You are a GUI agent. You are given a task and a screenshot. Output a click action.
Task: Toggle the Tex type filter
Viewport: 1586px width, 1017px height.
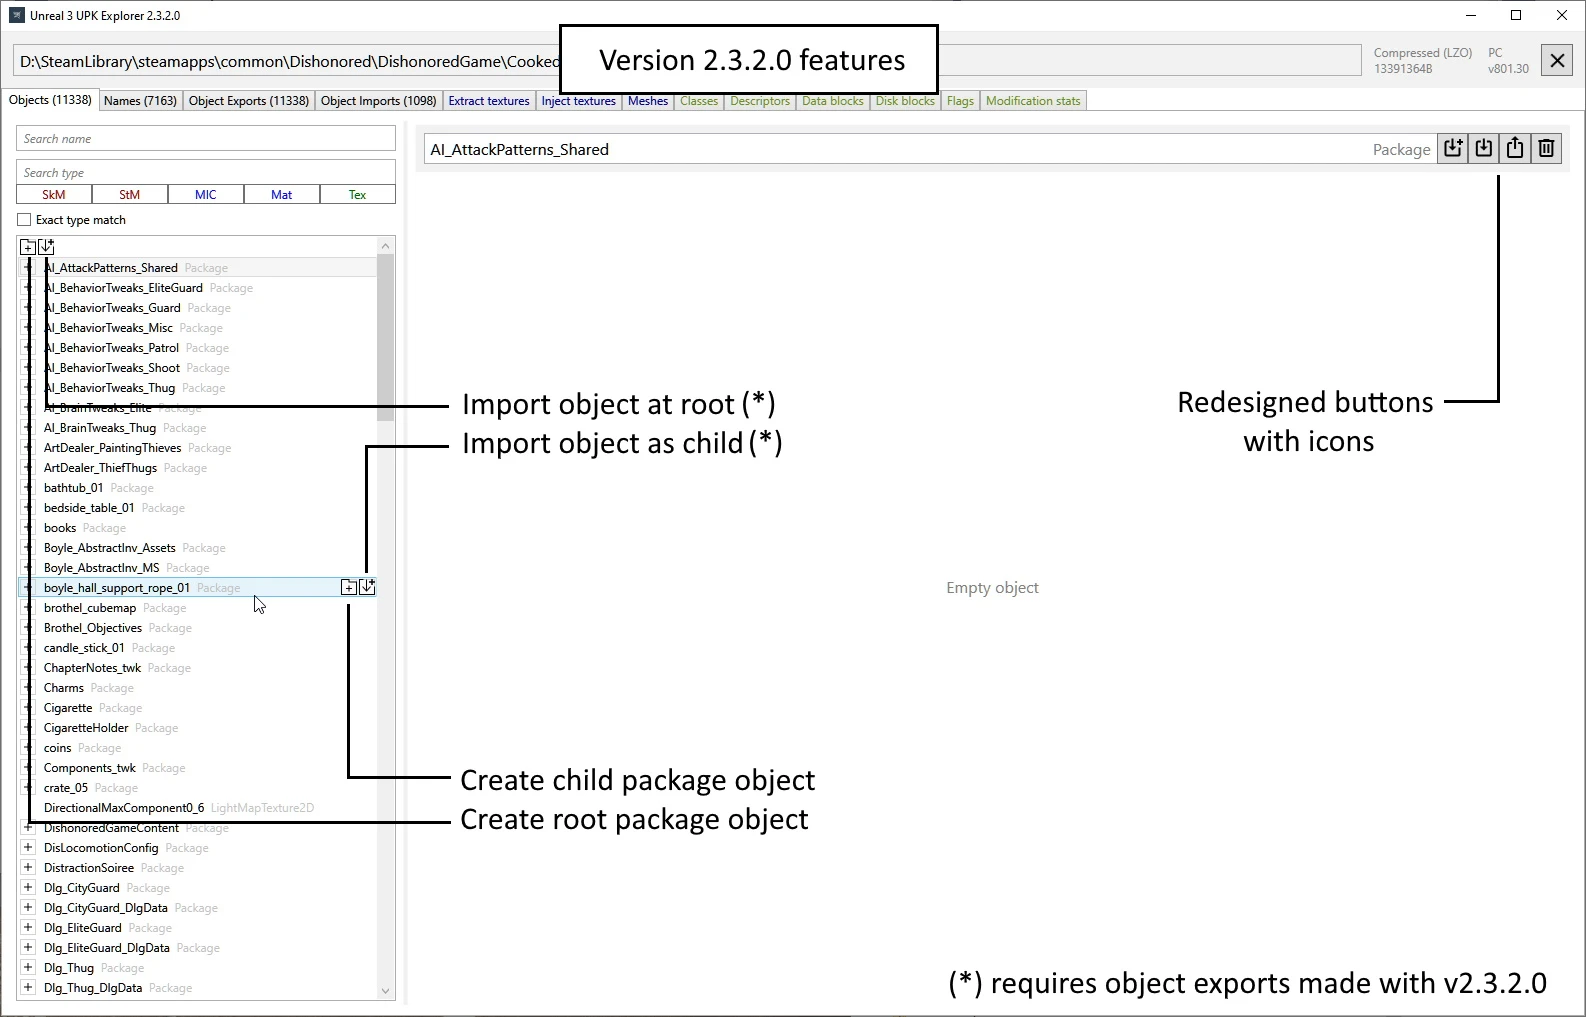click(x=357, y=195)
